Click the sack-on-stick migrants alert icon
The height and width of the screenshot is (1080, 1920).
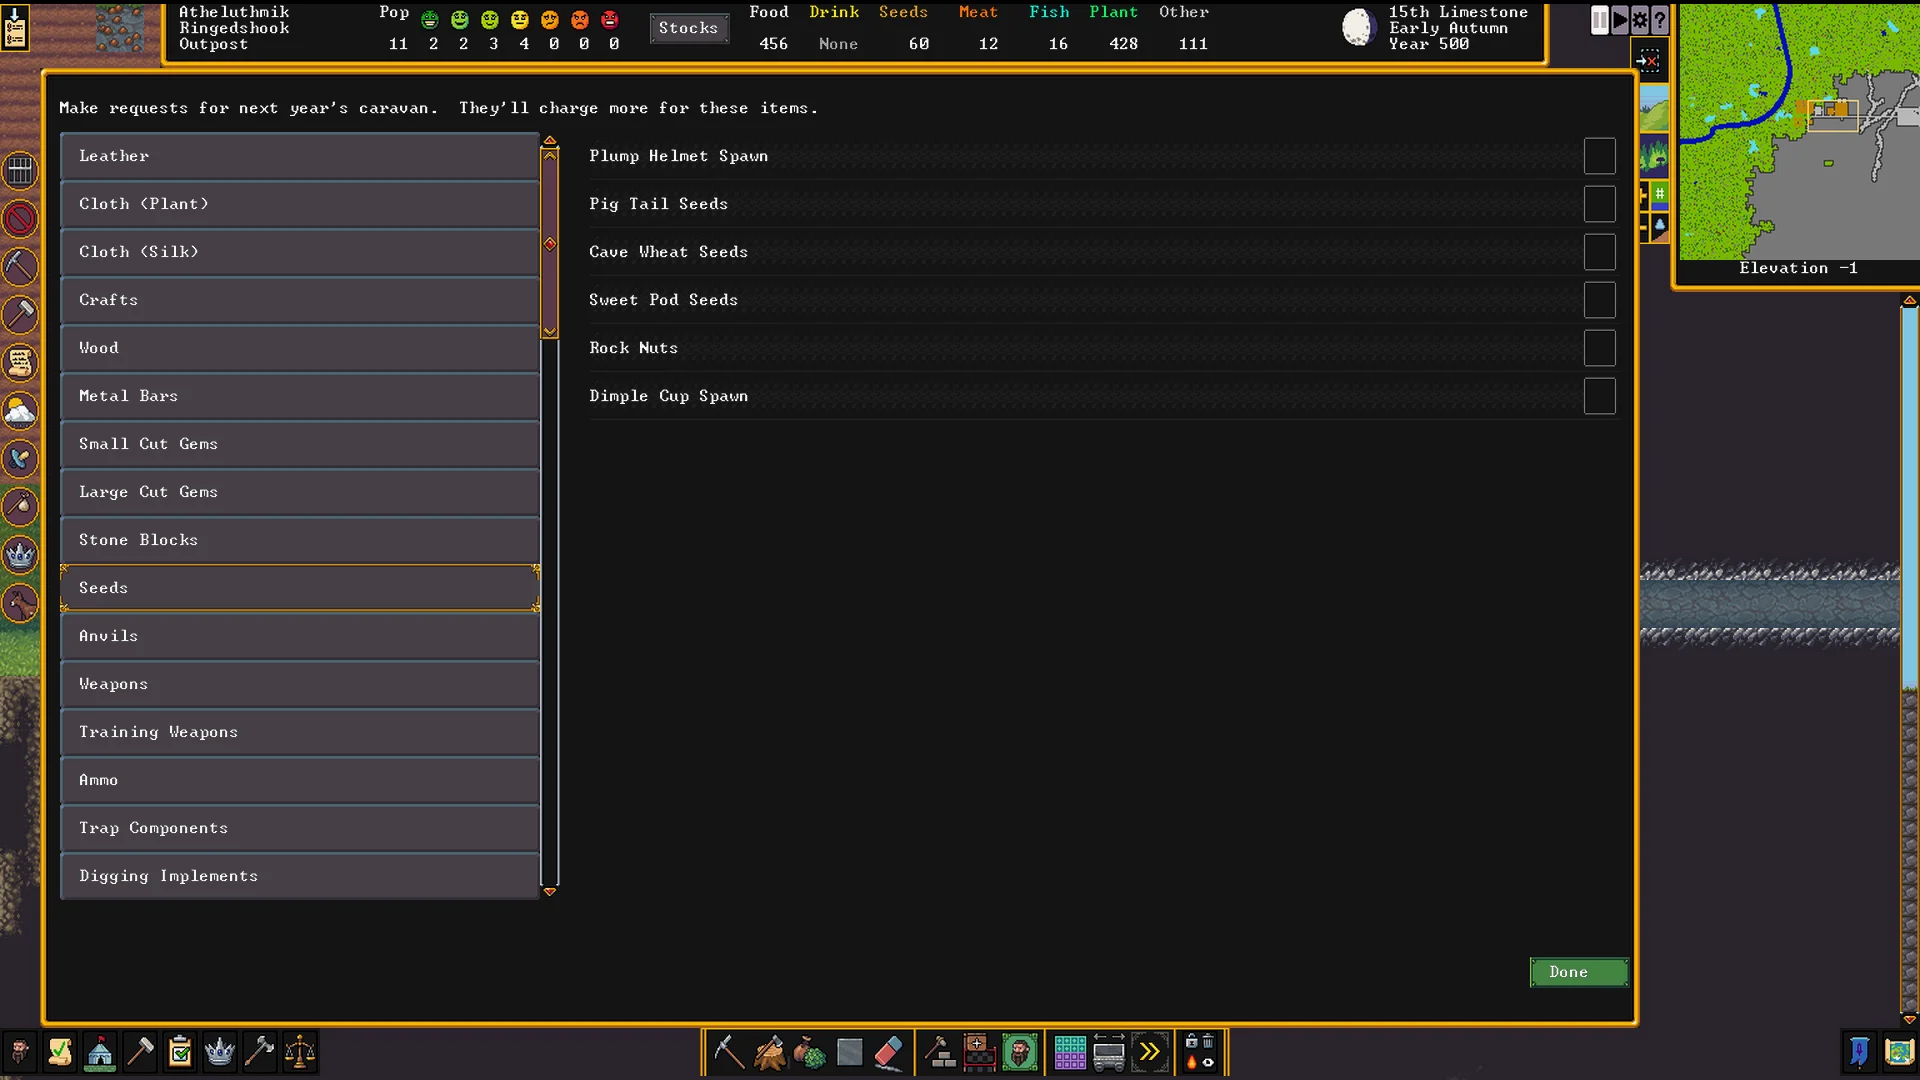[20, 507]
